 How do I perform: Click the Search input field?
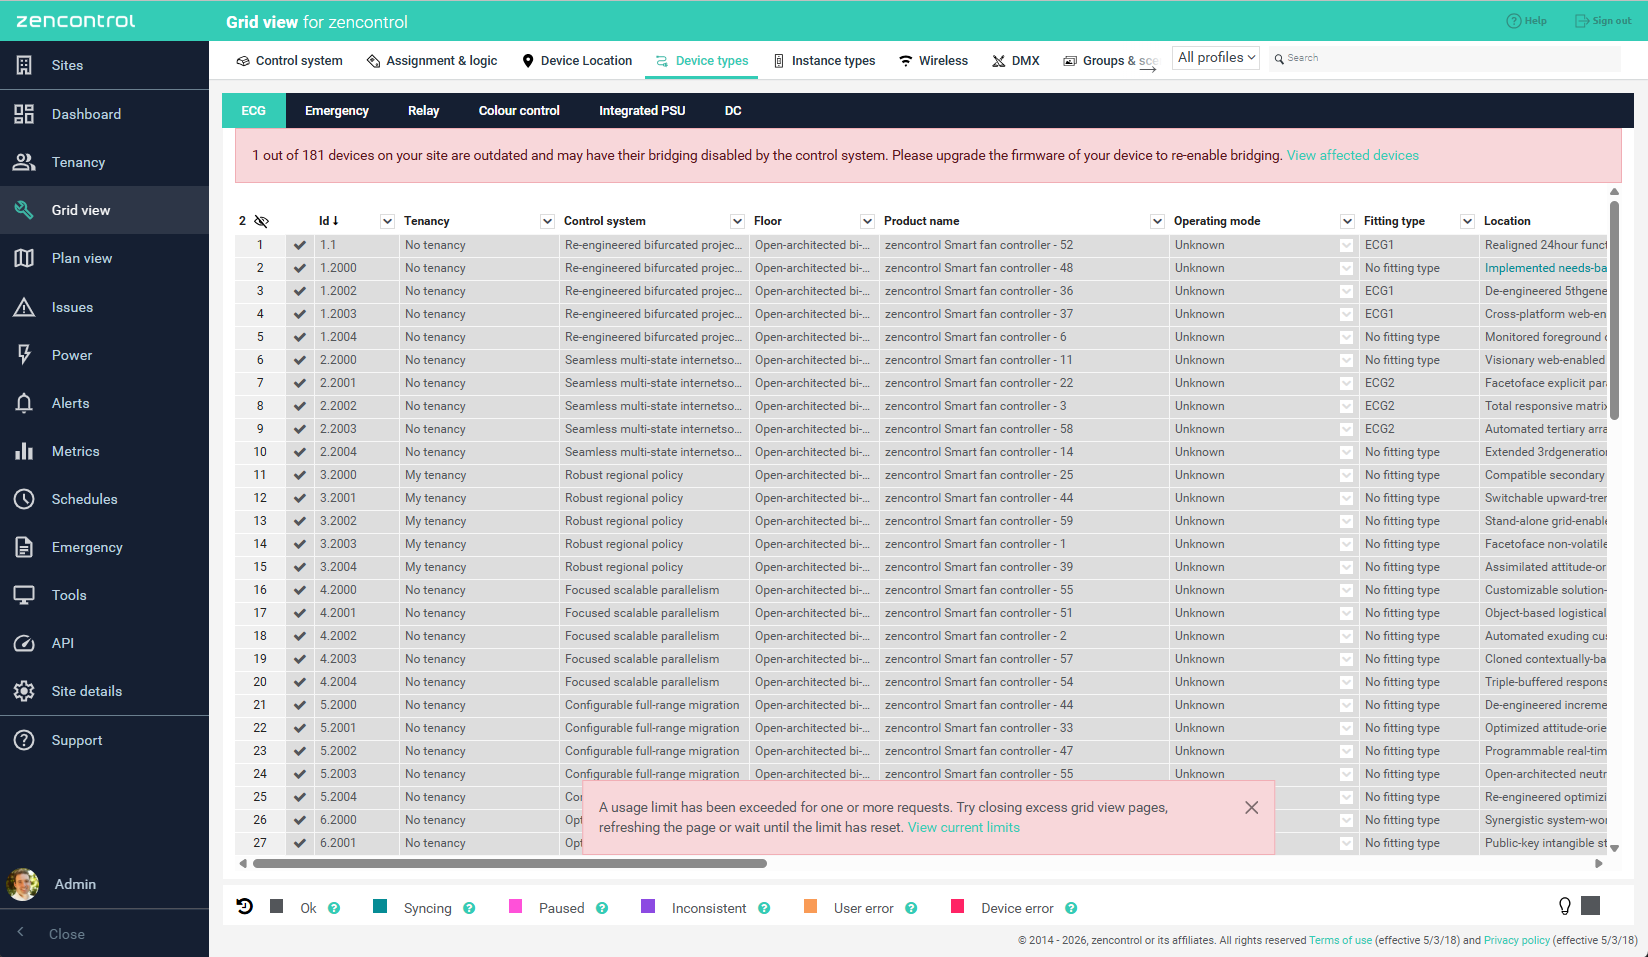click(1445, 58)
